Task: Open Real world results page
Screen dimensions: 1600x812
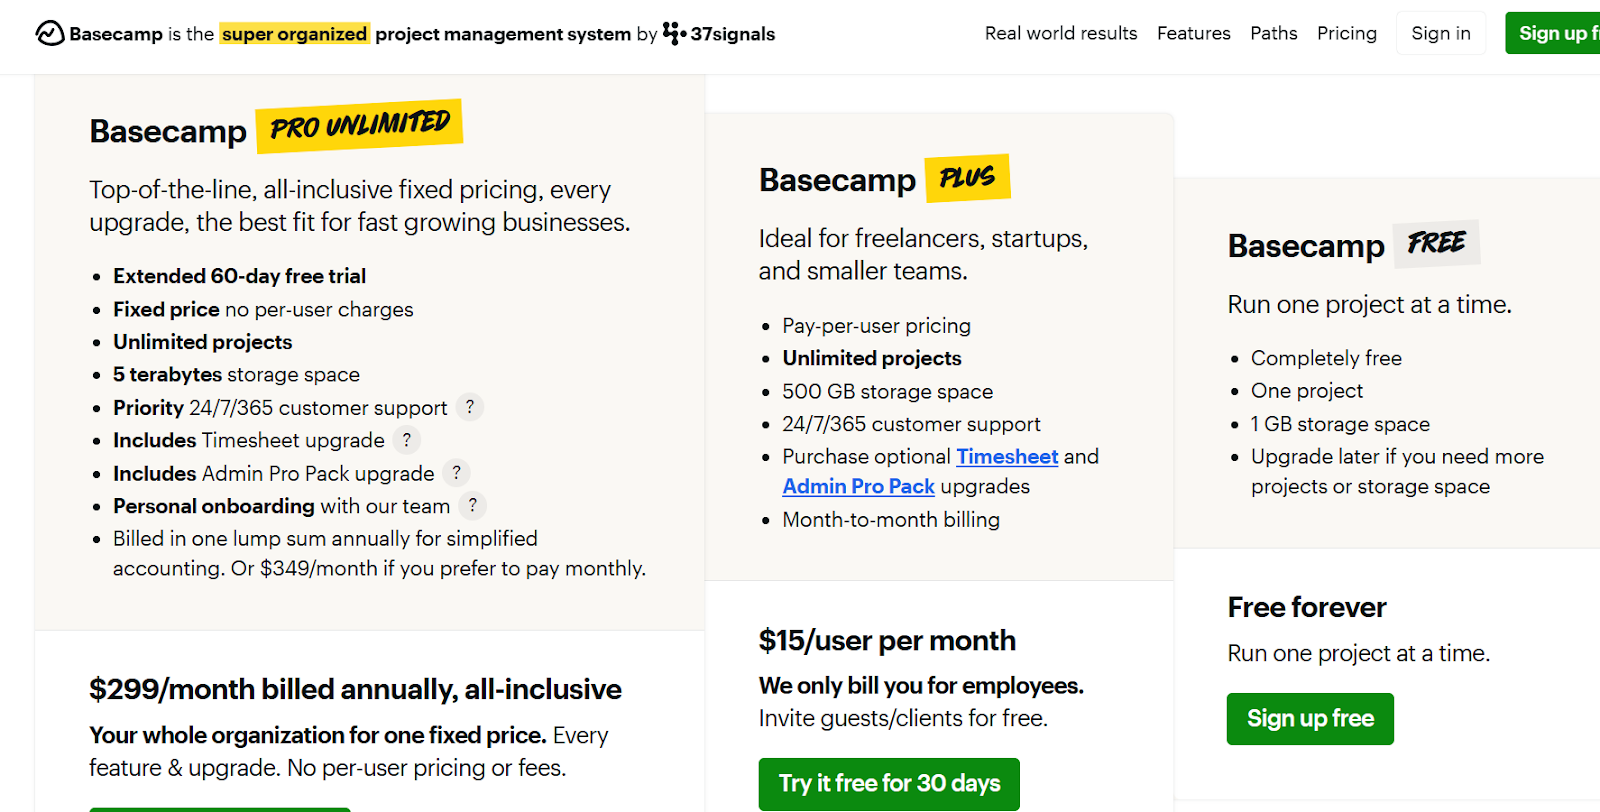Action: (x=1061, y=34)
